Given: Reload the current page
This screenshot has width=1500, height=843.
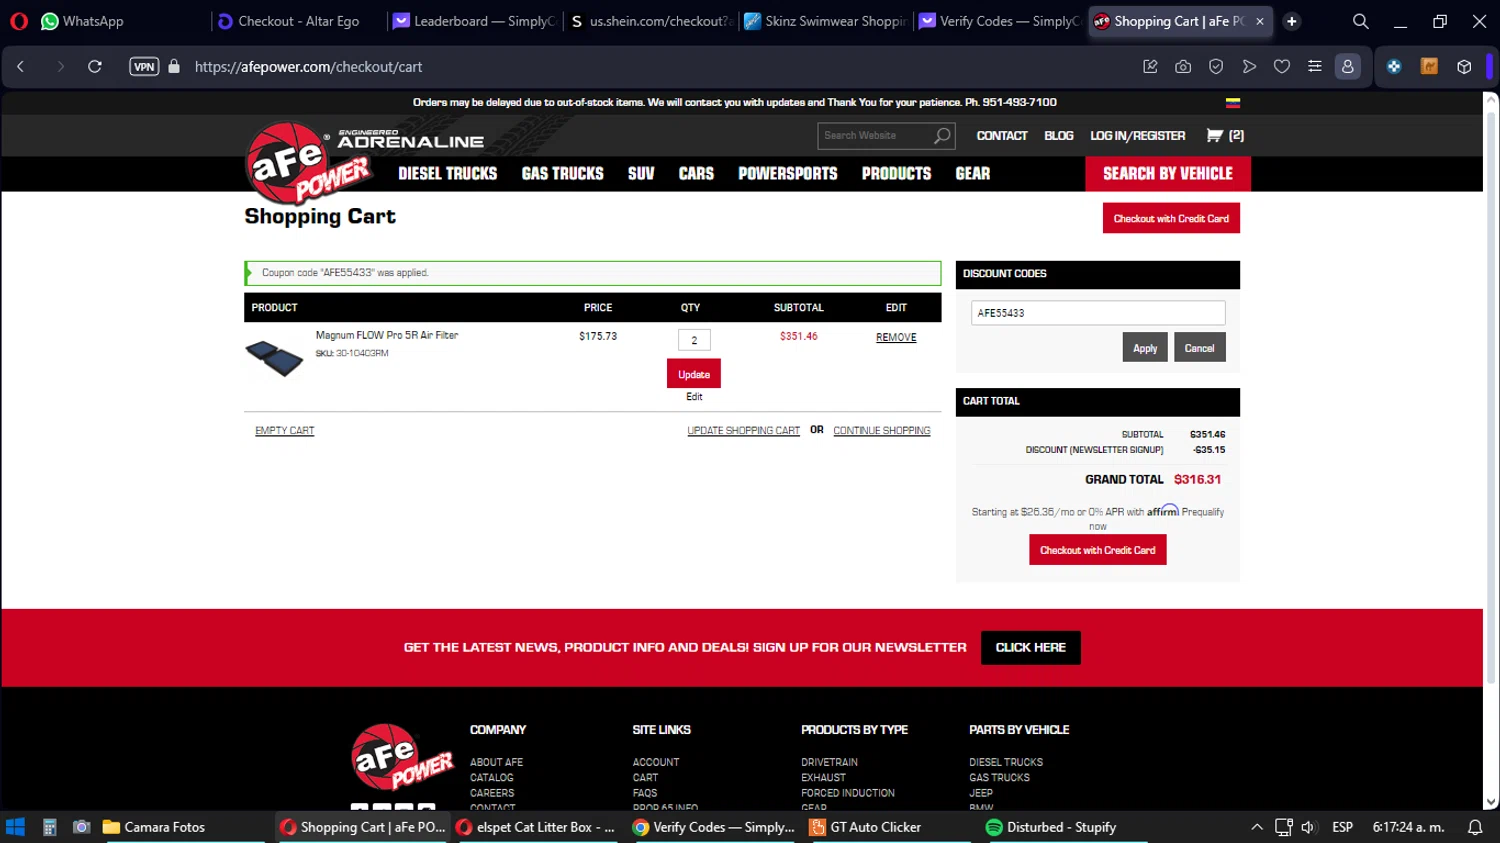Looking at the screenshot, I should pos(95,67).
